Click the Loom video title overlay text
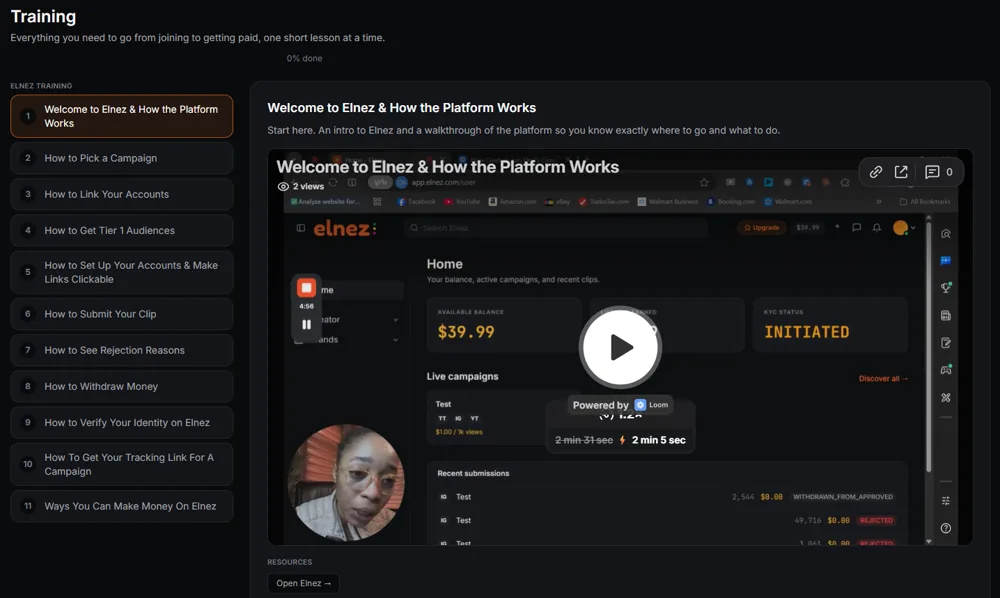1000x598 pixels. 448,167
